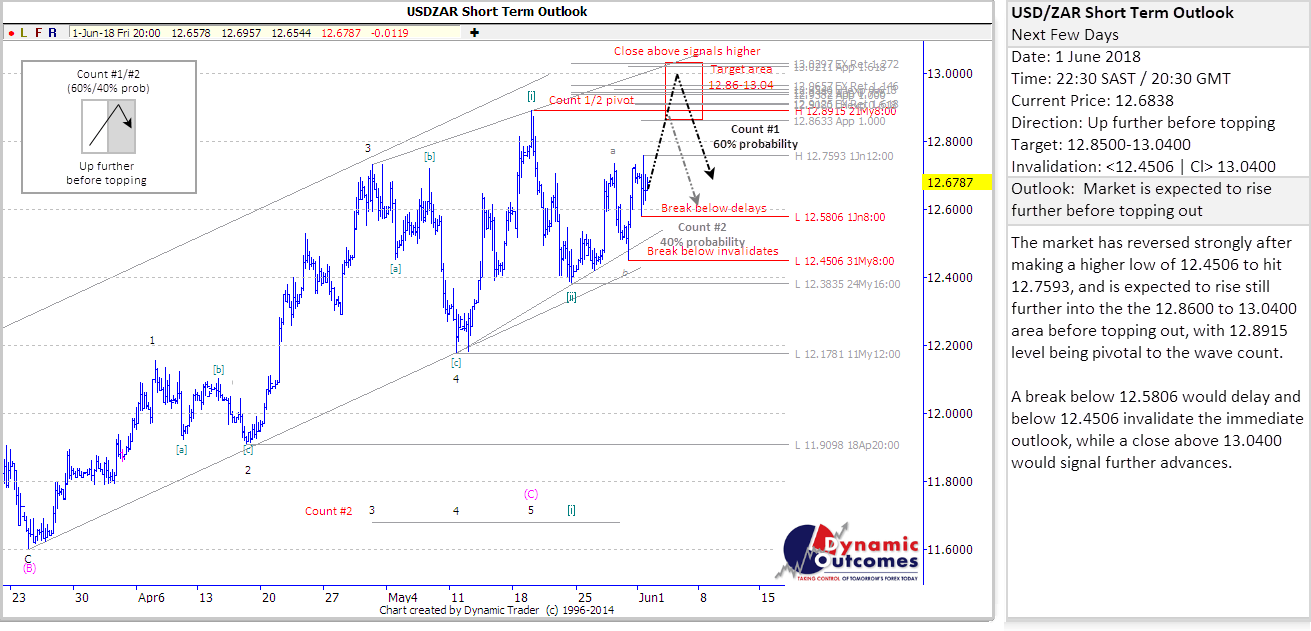Screen dimensions: 1311x631
Task: Click the 13.0000 price axis label
Action: tap(949, 74)
